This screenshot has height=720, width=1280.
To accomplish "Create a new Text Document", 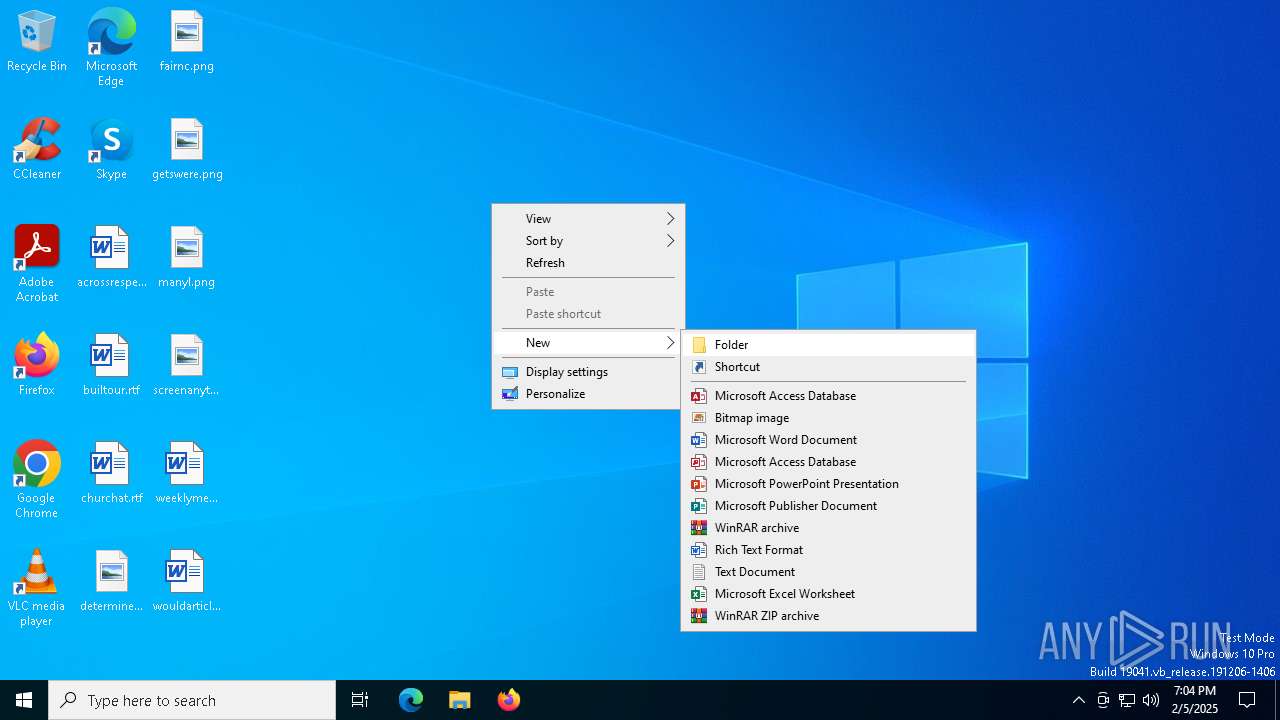I will click(828, 572).
